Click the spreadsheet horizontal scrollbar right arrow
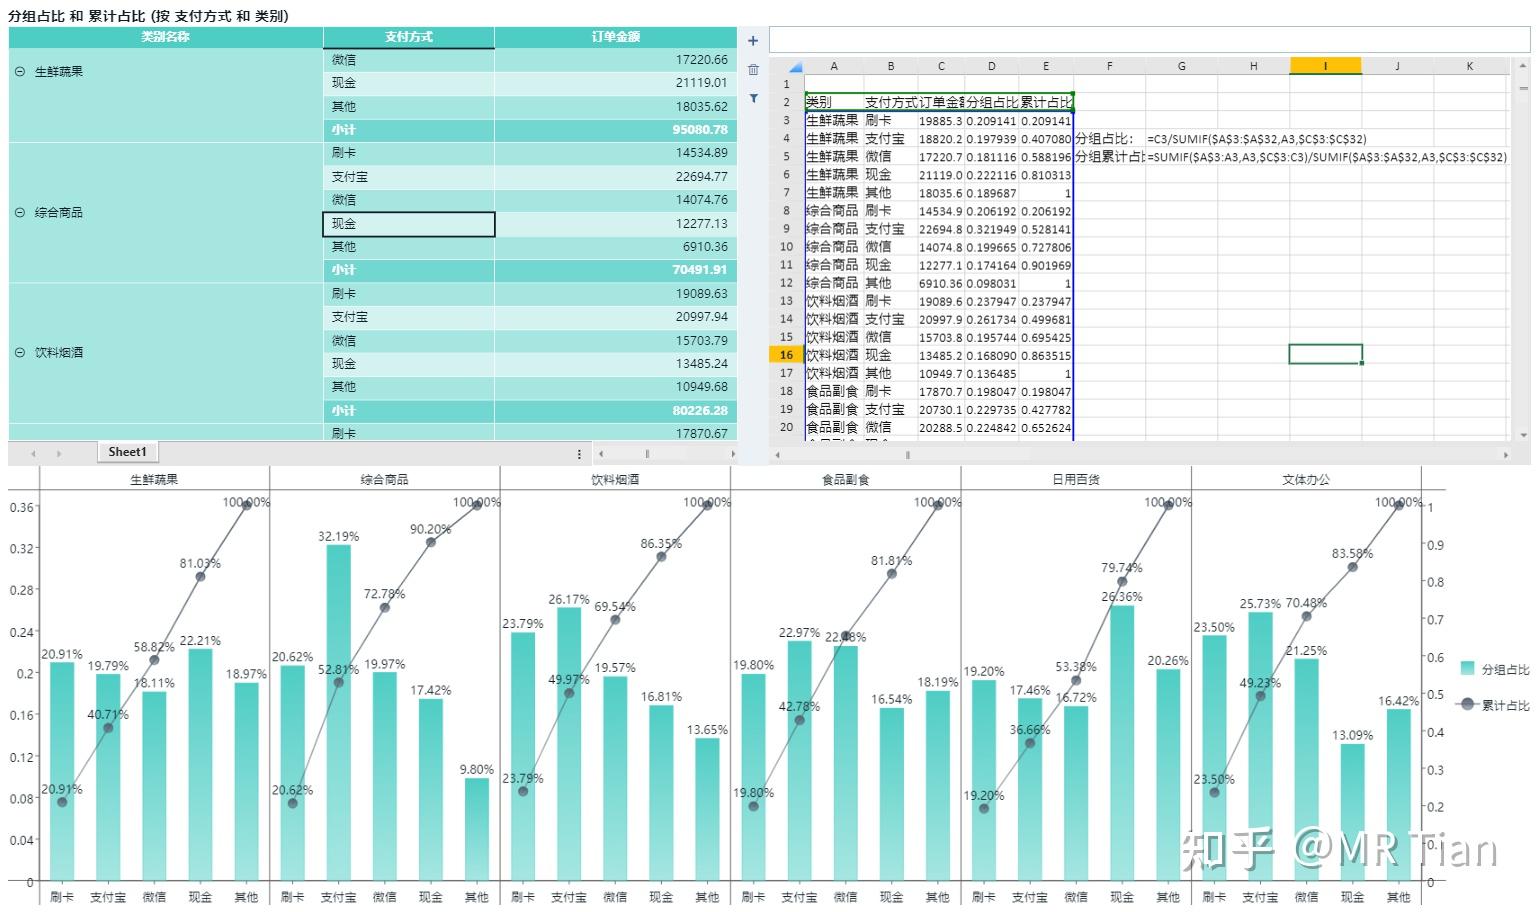 pos(1506,455)
